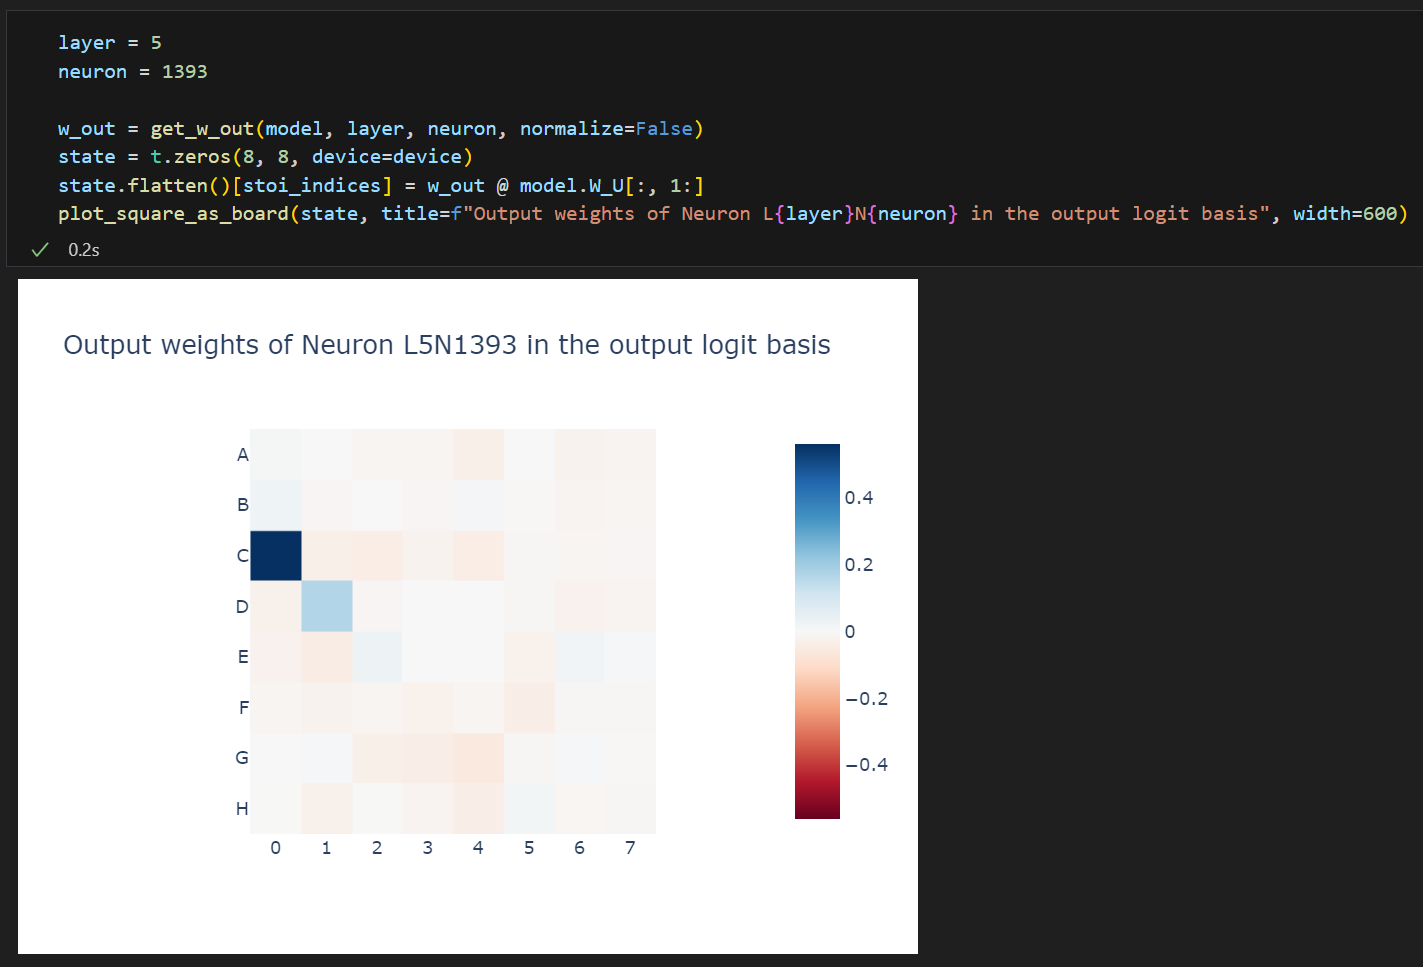Click the heatmap colorbar gradient

(x=817, y=631)
